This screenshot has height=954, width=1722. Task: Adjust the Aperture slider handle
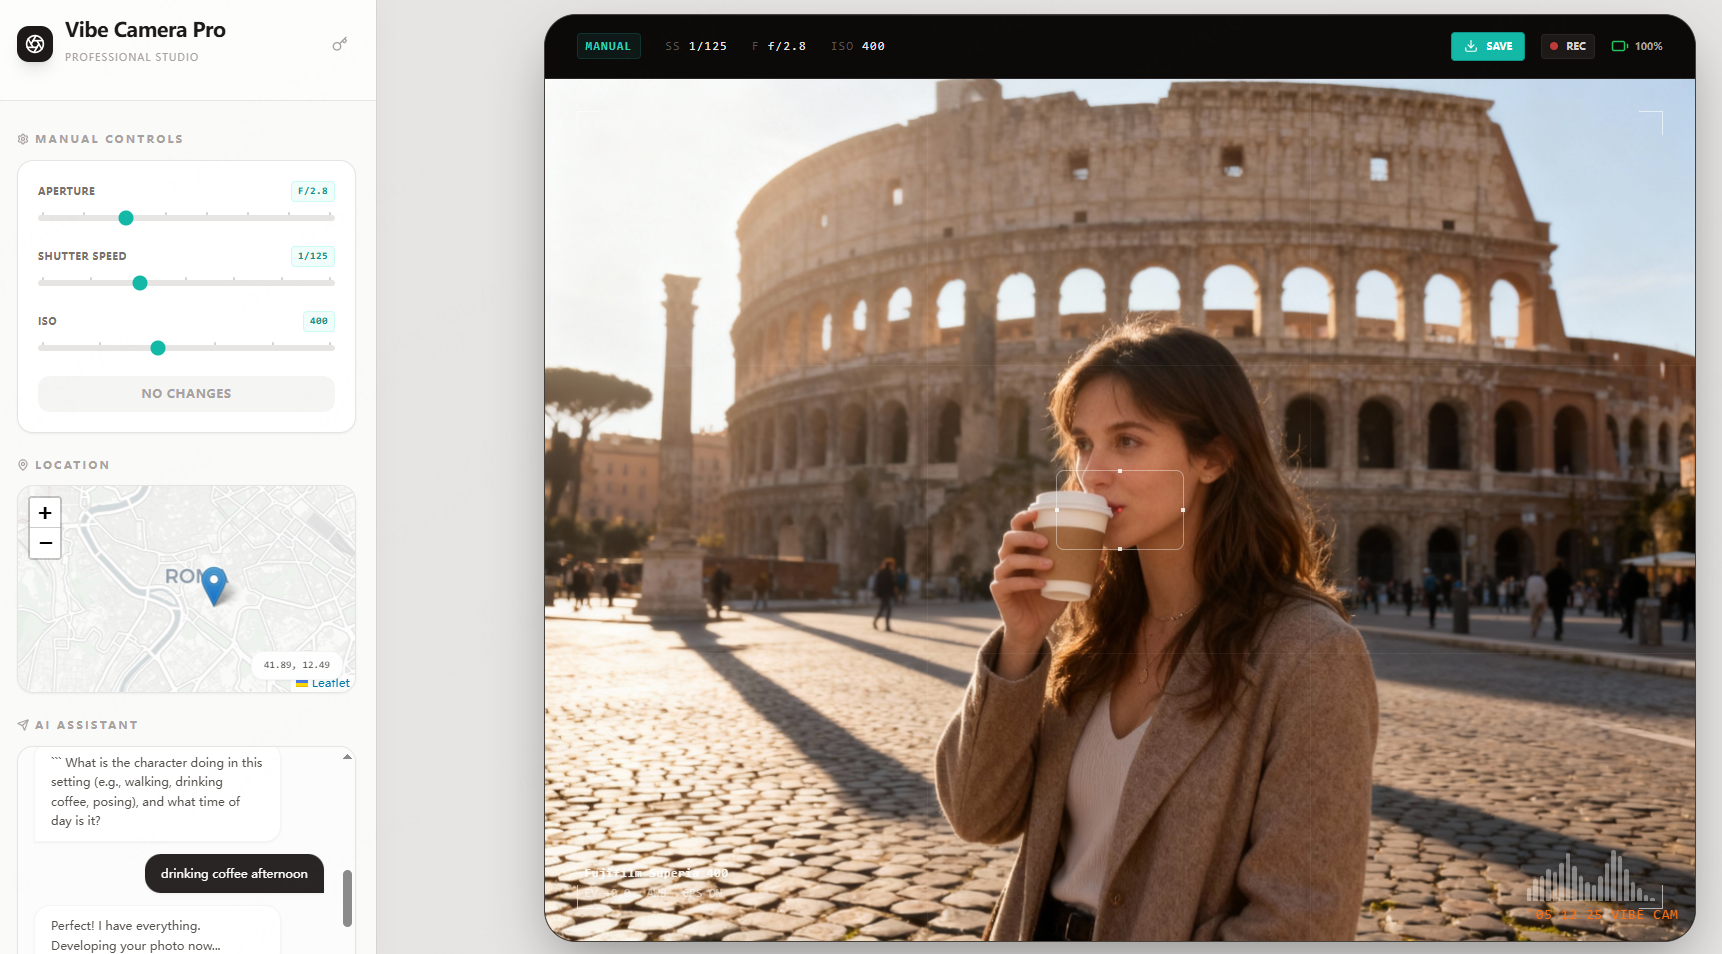(126, 218)
